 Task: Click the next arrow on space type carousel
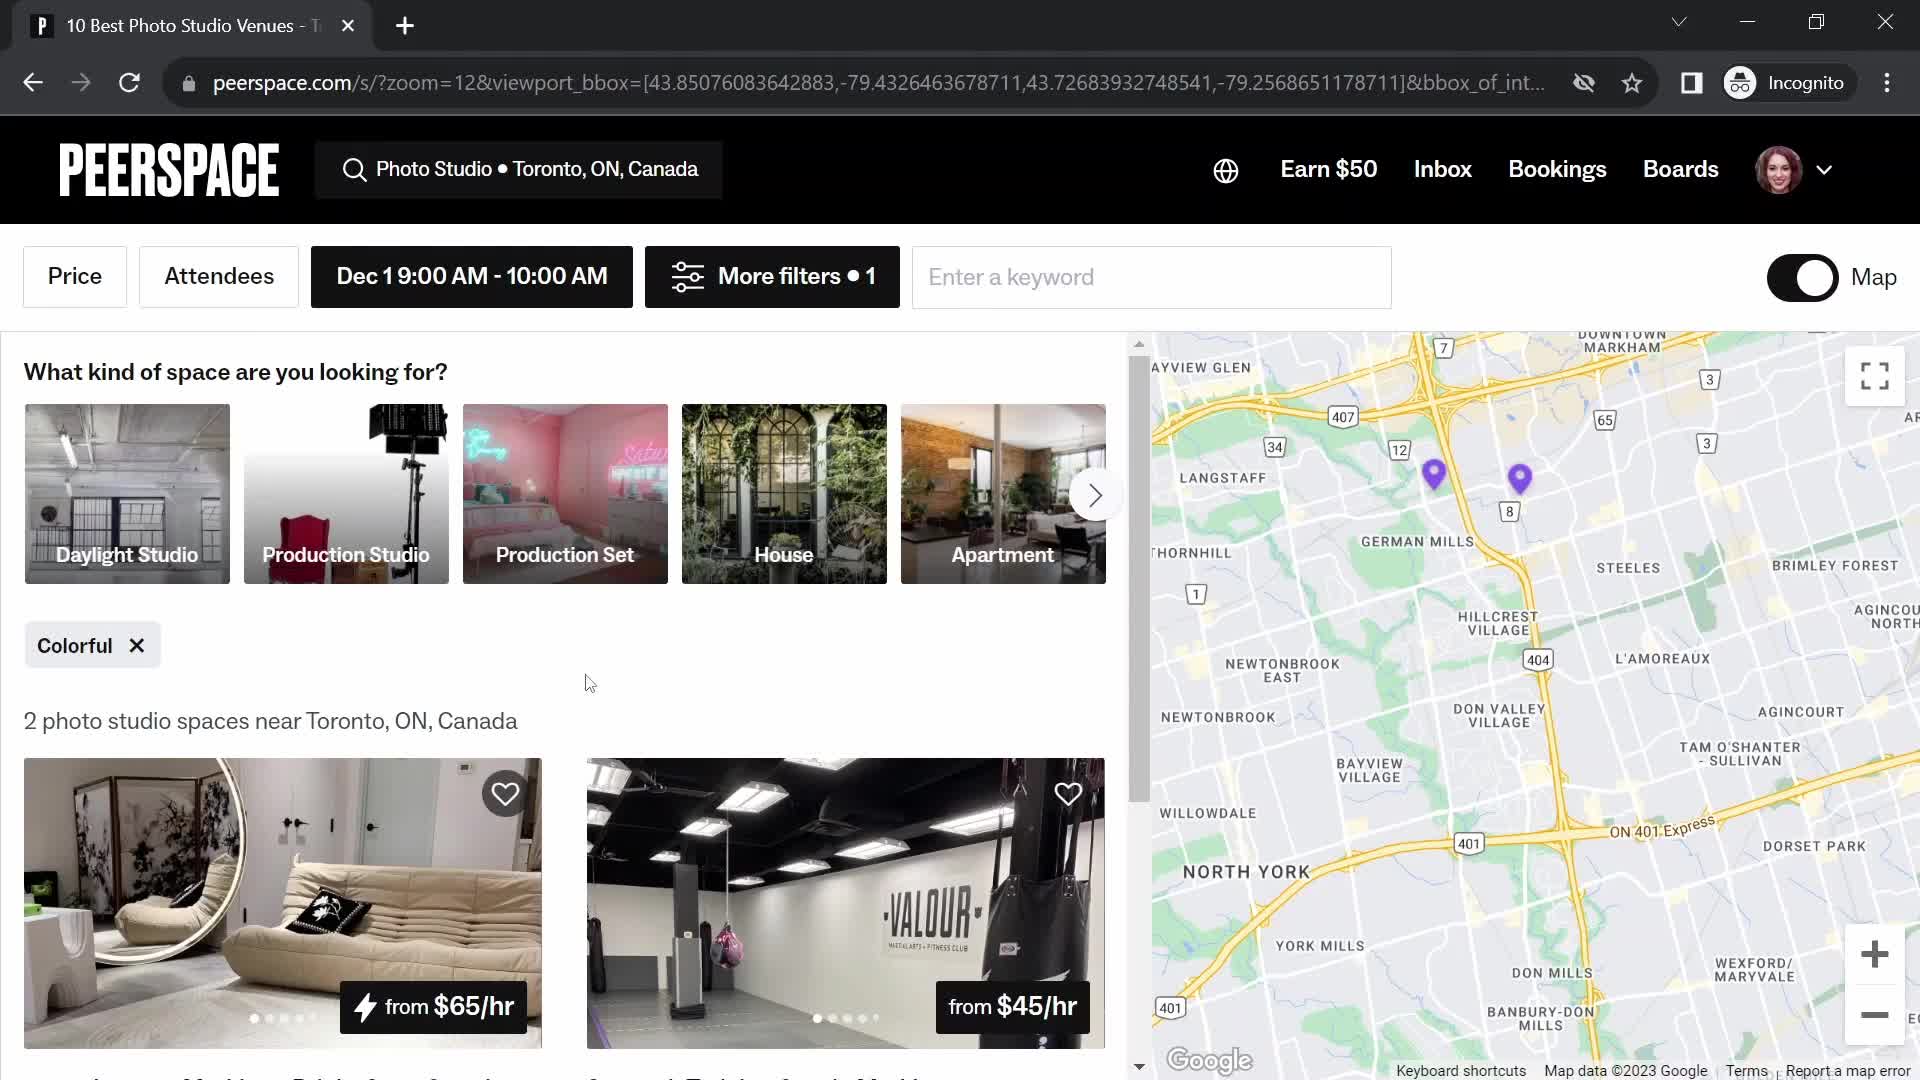coord(1095,495)
